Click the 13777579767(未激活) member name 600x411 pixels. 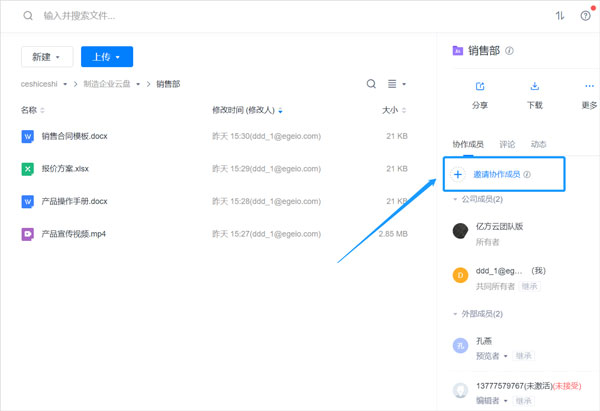pyautogui.click(x=514, y=386)
